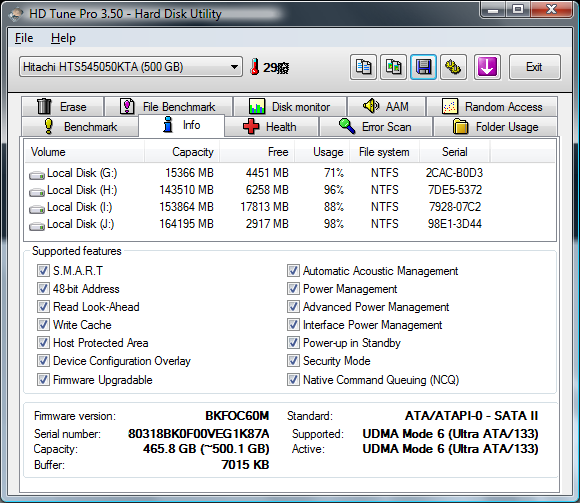Sort by the Usage column header

[x=322, y=152]
